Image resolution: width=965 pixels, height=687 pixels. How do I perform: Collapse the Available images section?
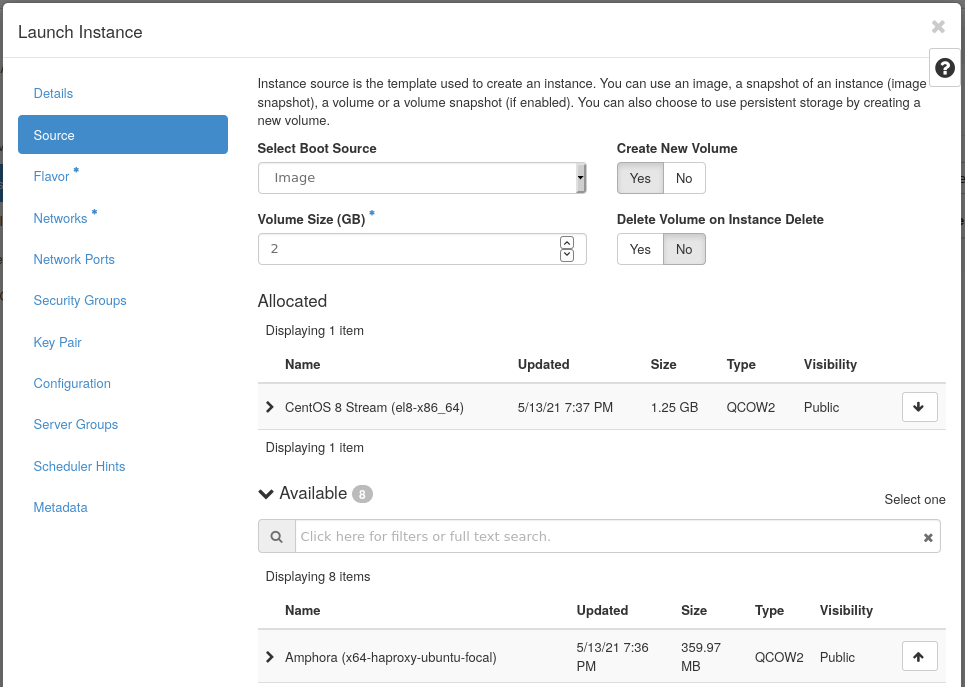pyautogui.click(x=266, y=494)
